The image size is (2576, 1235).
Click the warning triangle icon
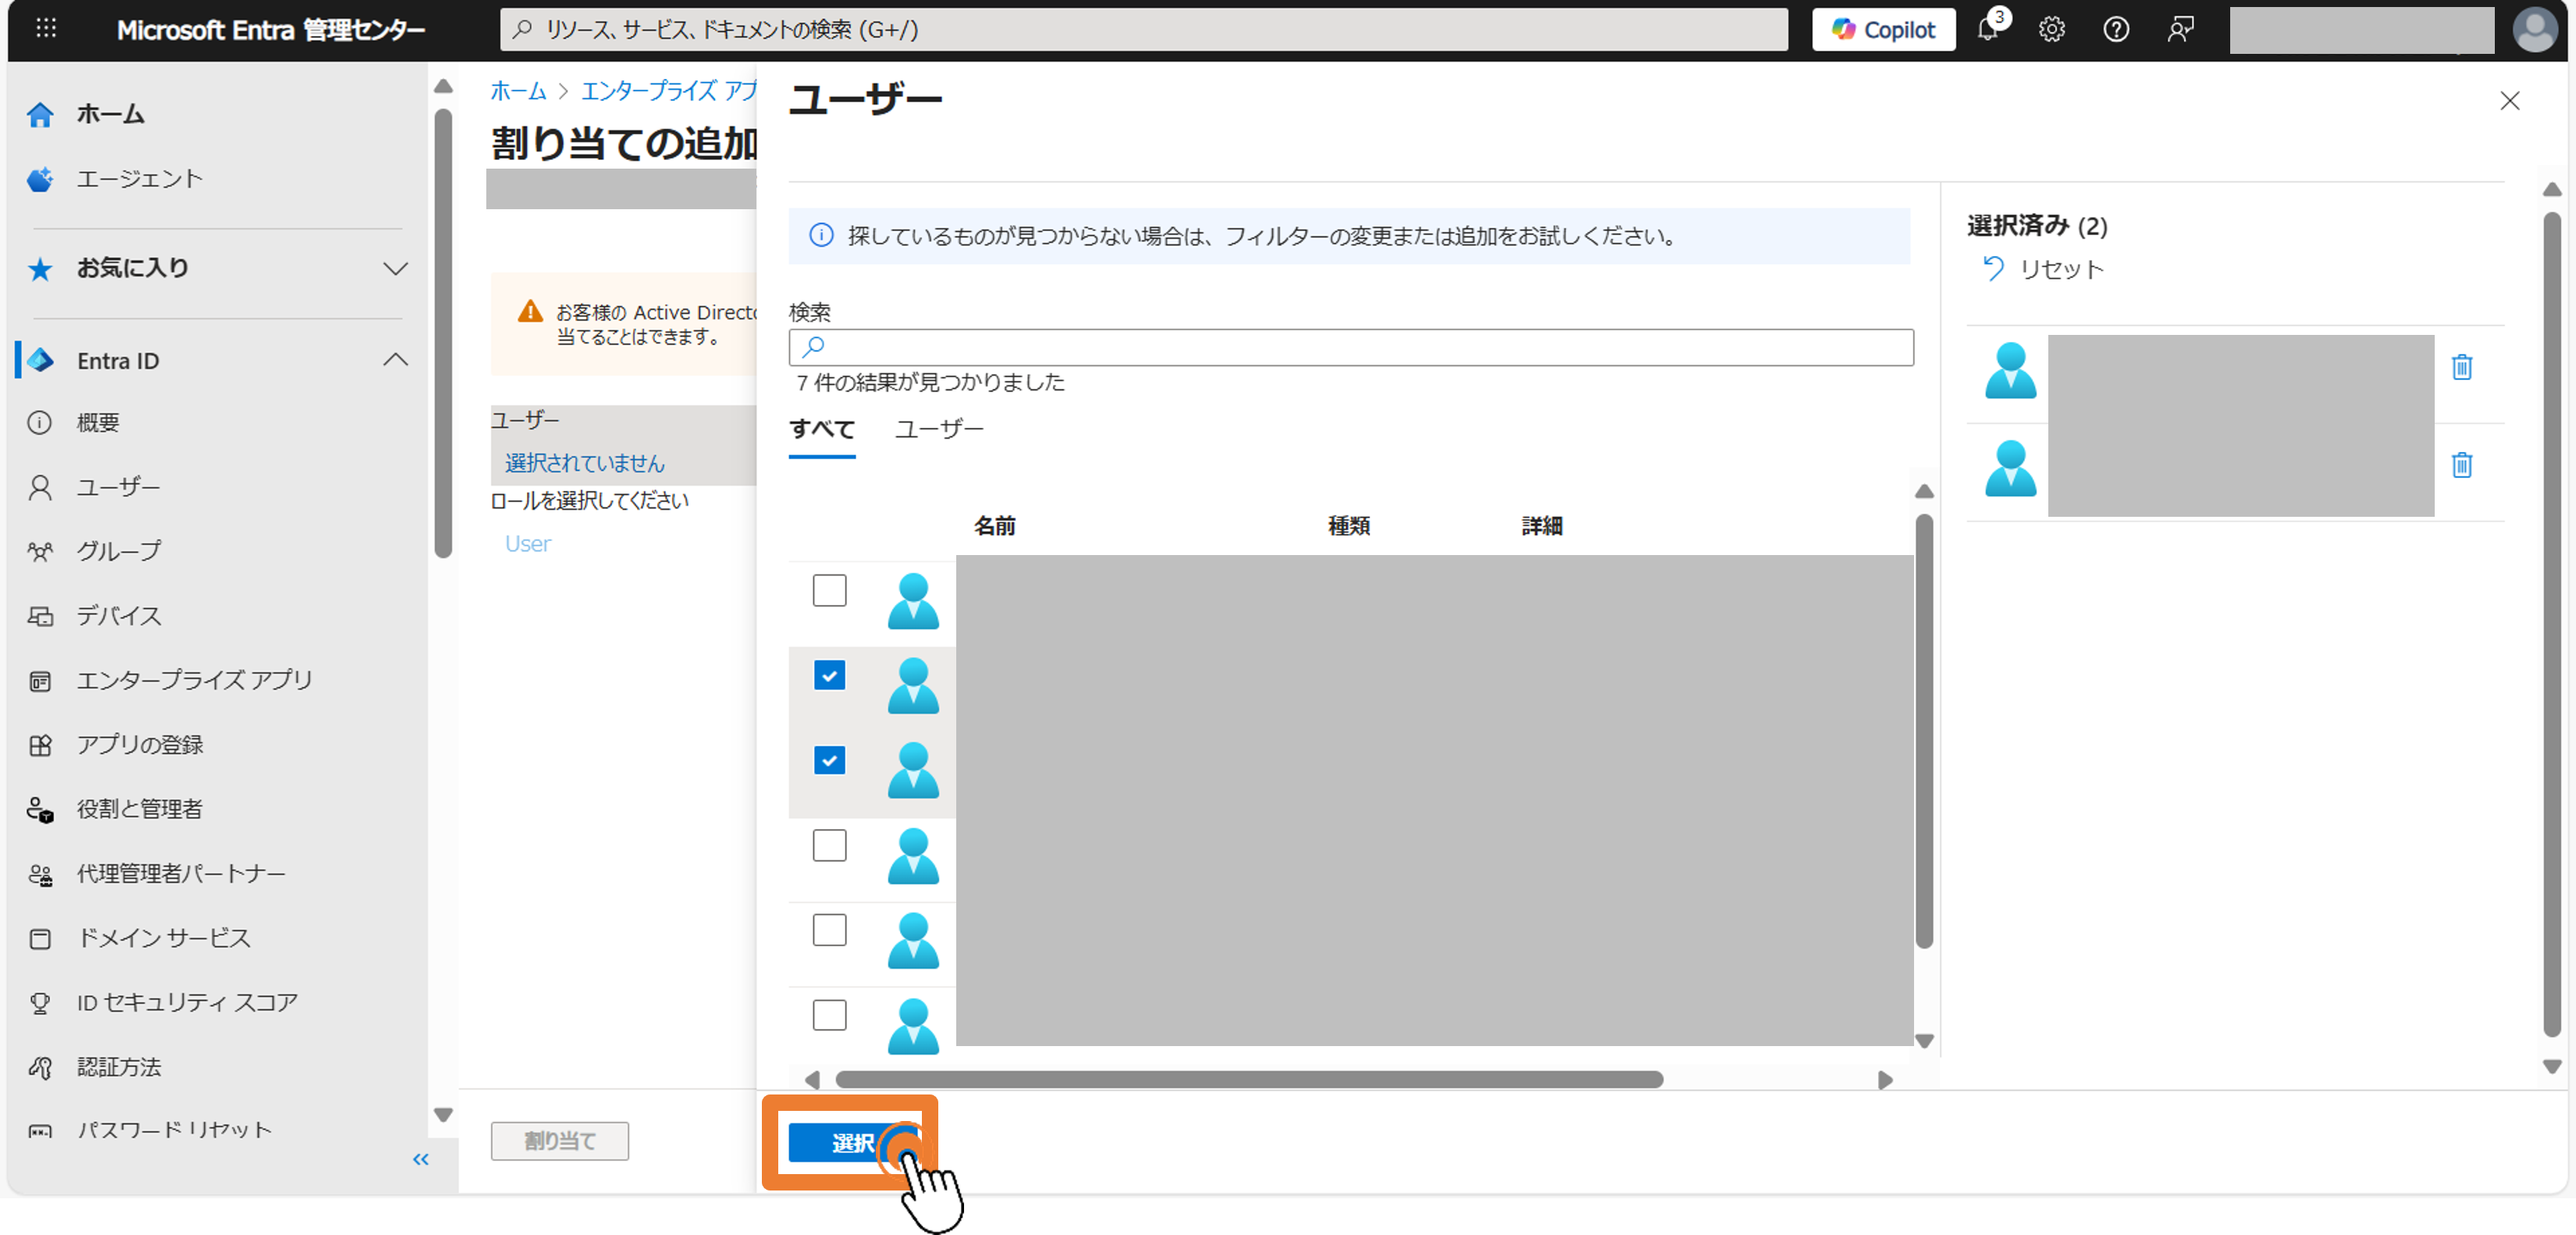[530, 312]
